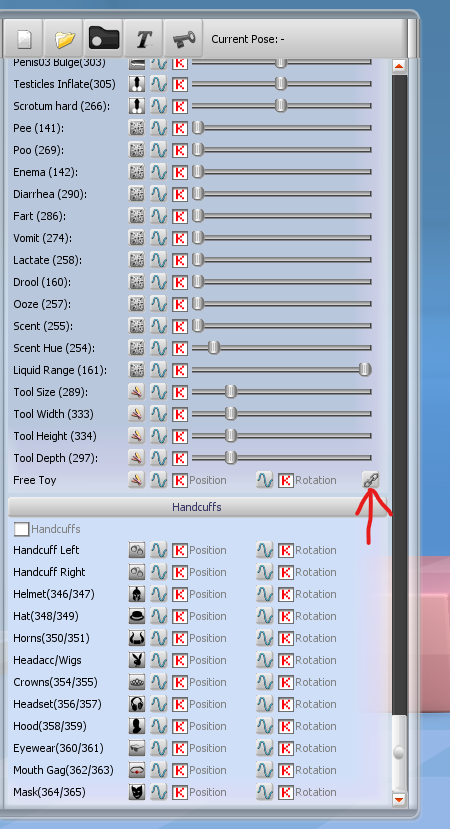Click the 'Diarrhea (290):' label
The image size is (450, 829).
coord(50,194)
